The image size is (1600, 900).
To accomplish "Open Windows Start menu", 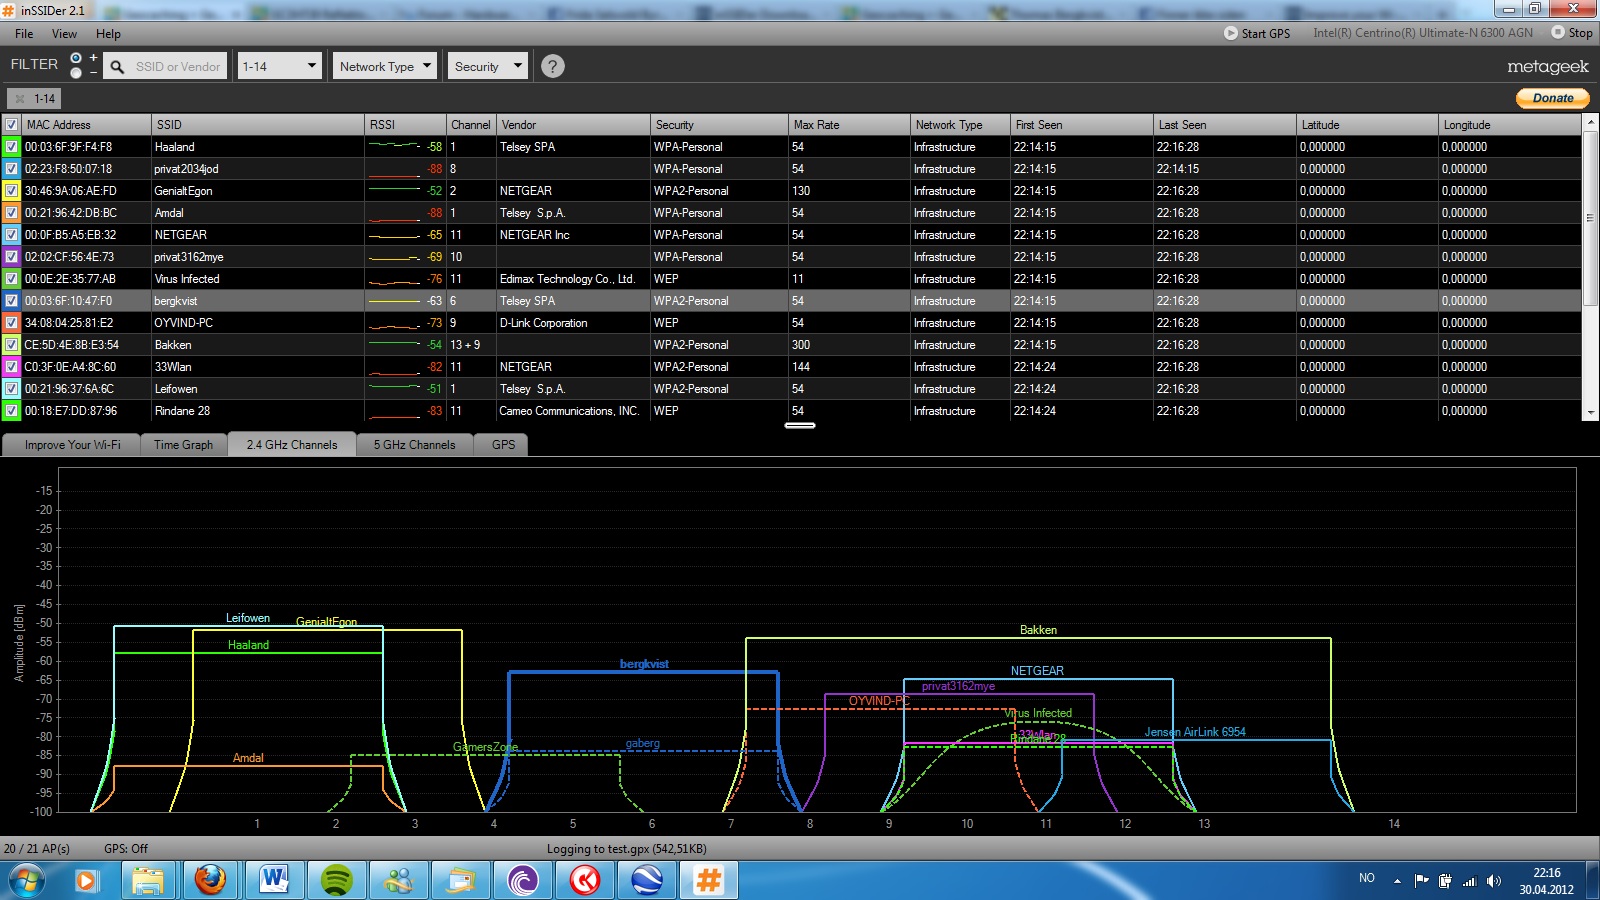I will tap(27, 881).
